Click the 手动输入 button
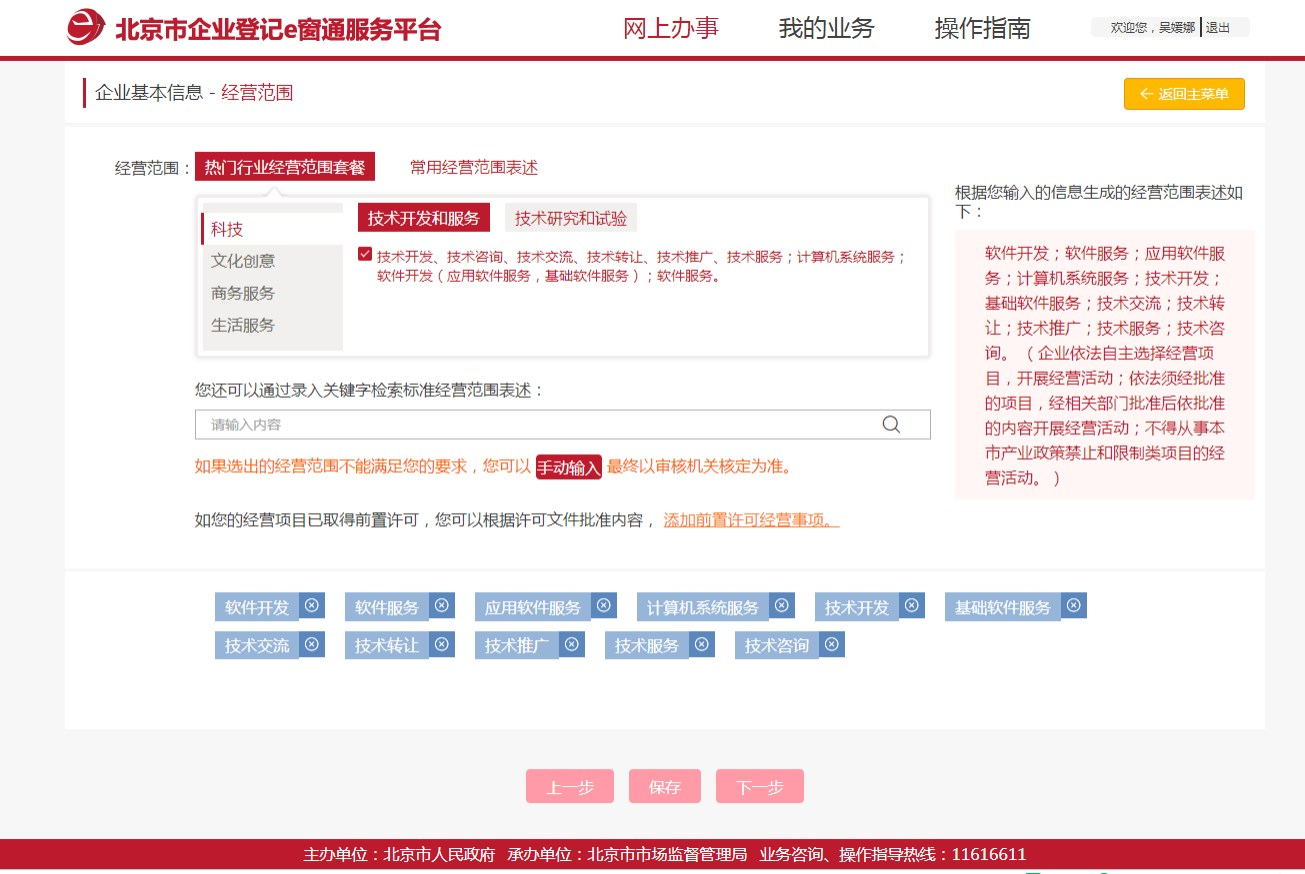The width and height of the screenshot is (1305, 874). (569, 467)
